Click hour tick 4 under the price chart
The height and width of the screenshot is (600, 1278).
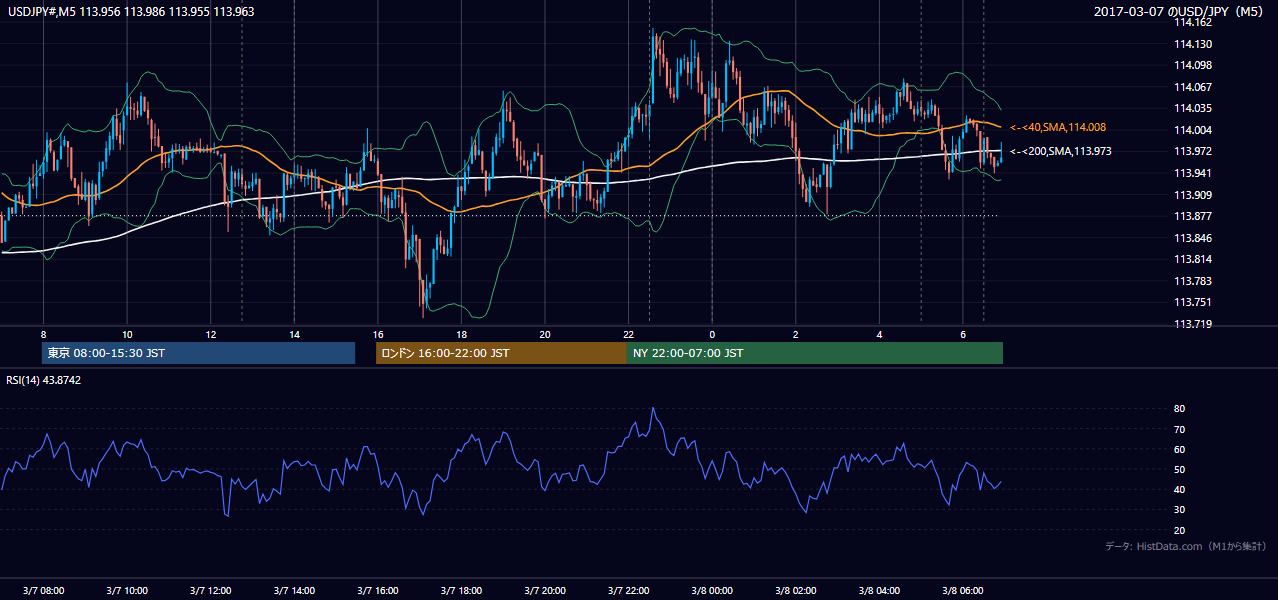[879, 334]
